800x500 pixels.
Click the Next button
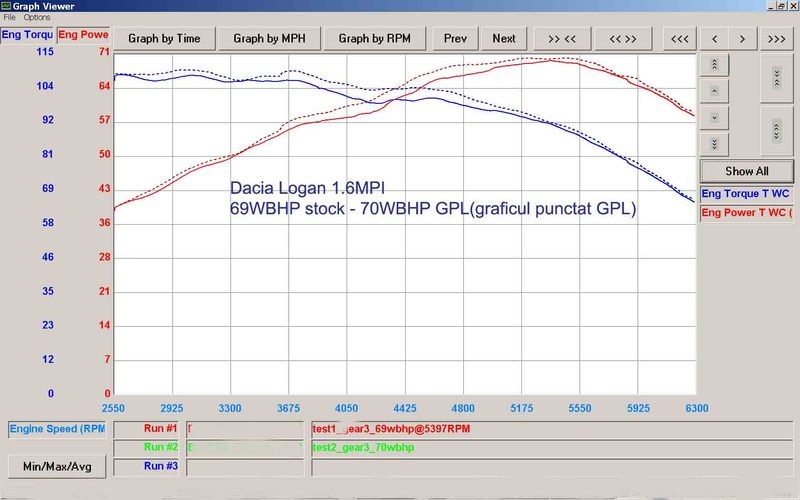(504, 39)
